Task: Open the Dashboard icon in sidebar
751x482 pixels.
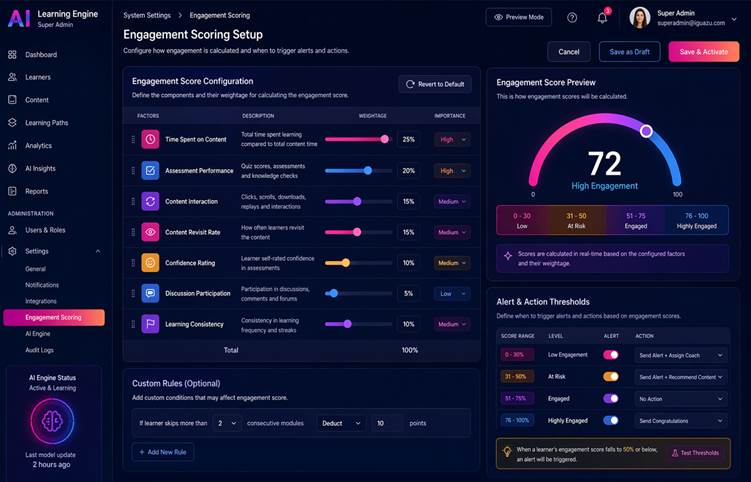Action: pyautogui.click(x=12, y=55)
